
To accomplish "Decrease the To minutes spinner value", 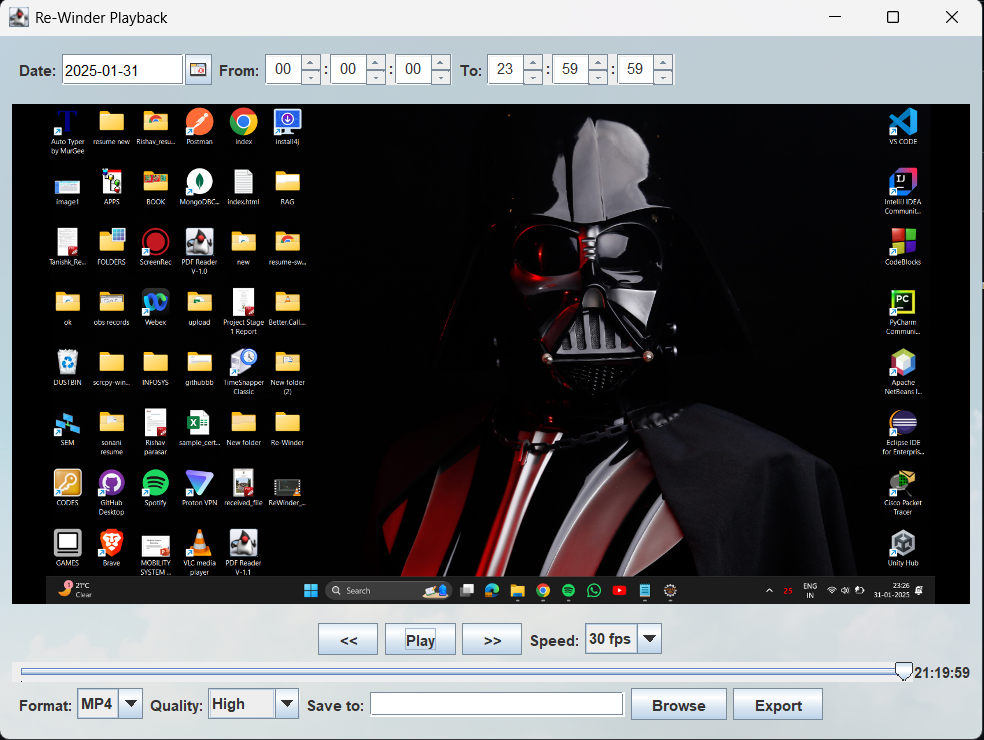I will pyautogui.click(x=598, y=77).
